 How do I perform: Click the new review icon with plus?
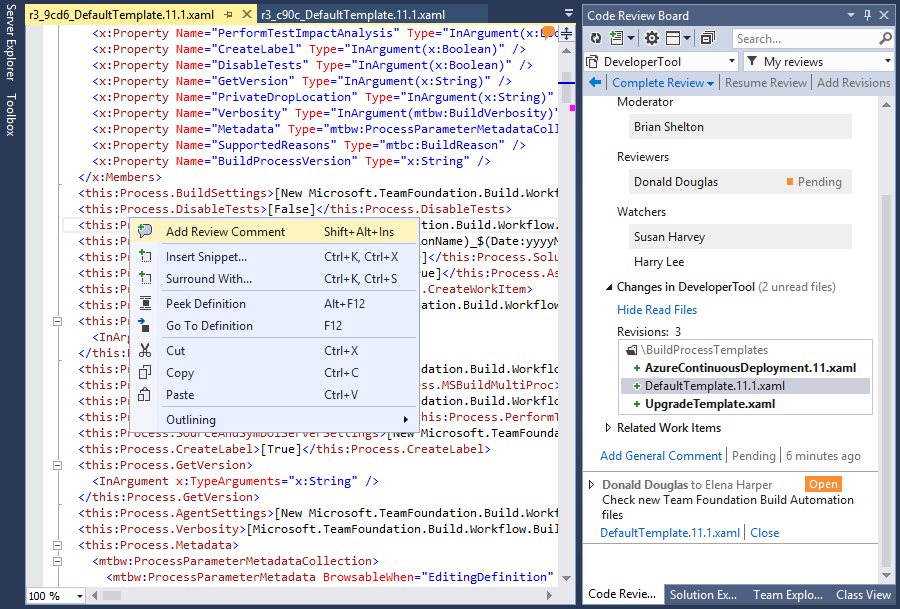click(x=618, y=38)
